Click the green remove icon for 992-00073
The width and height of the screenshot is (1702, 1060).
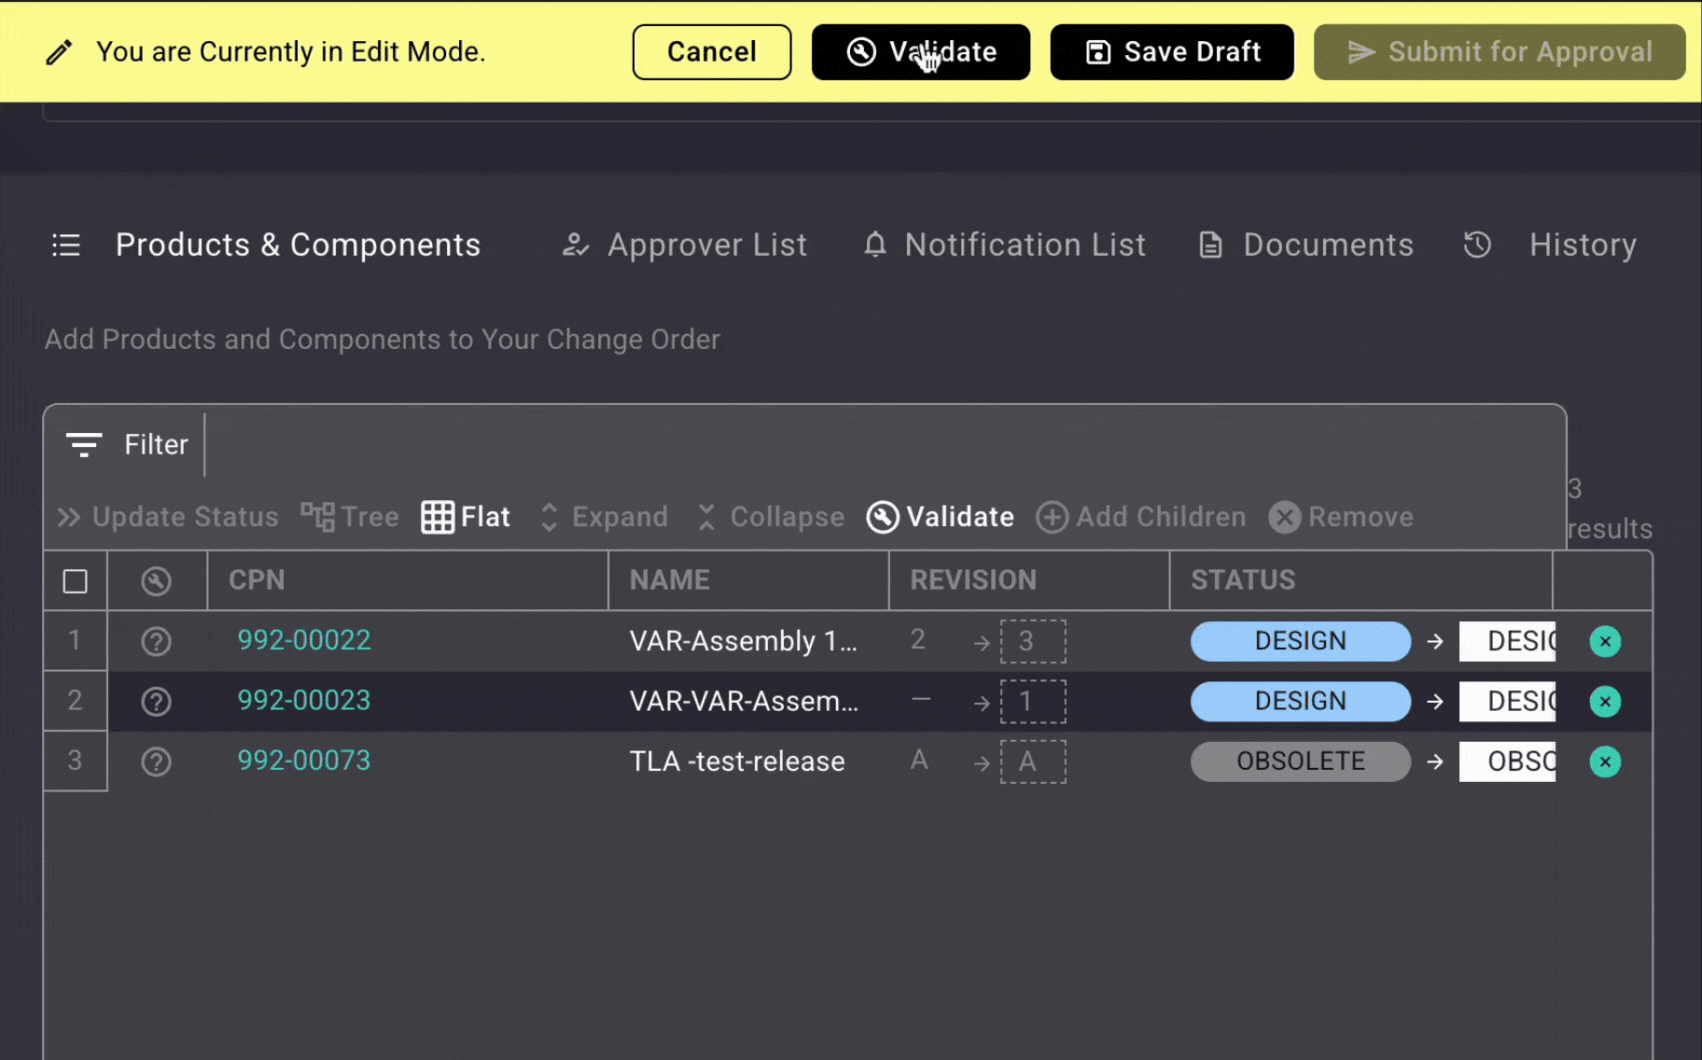click(1604, 761)
